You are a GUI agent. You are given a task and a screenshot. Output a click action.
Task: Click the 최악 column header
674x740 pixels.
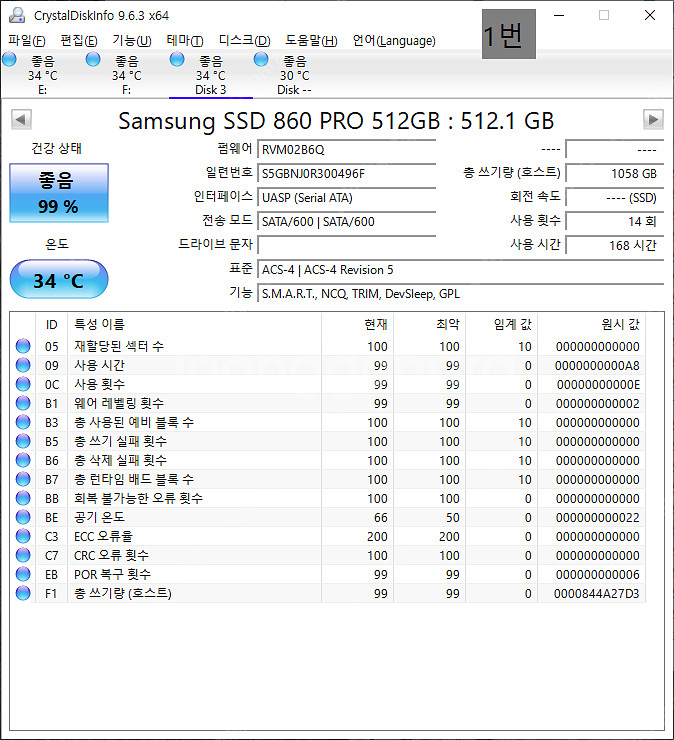(430, 324)
